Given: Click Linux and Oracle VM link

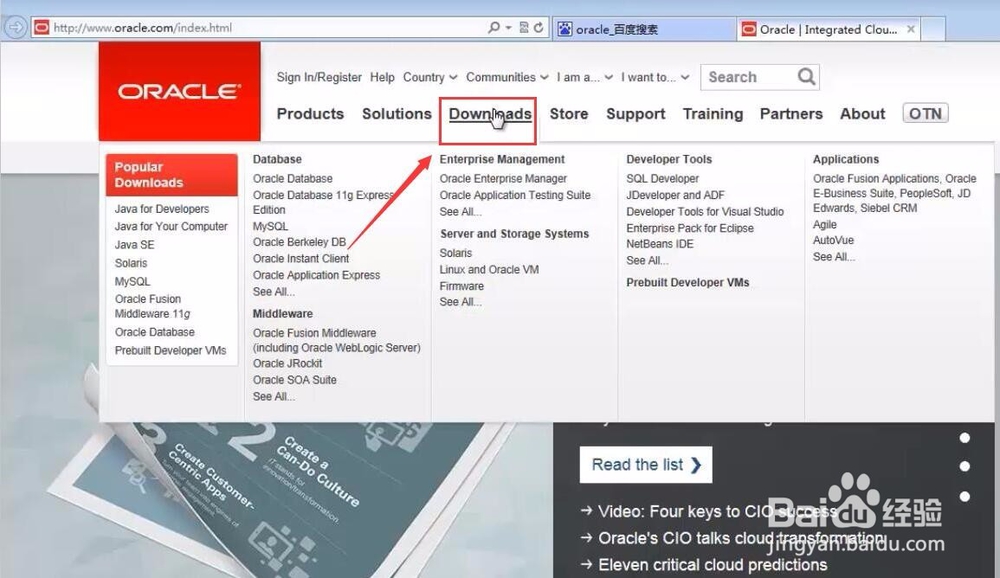Looking at the screenshot, I should point(489,269).
